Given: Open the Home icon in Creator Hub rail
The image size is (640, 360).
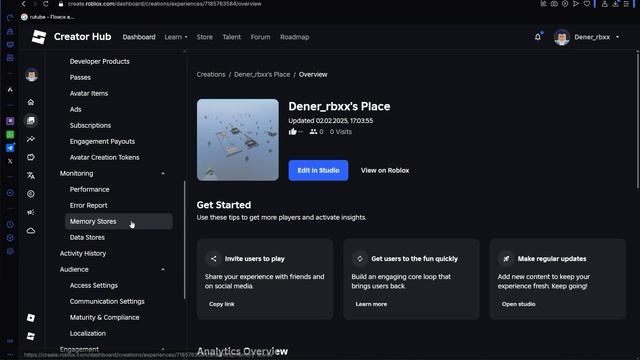Looking at the screenshot, I should coord(31,102).
